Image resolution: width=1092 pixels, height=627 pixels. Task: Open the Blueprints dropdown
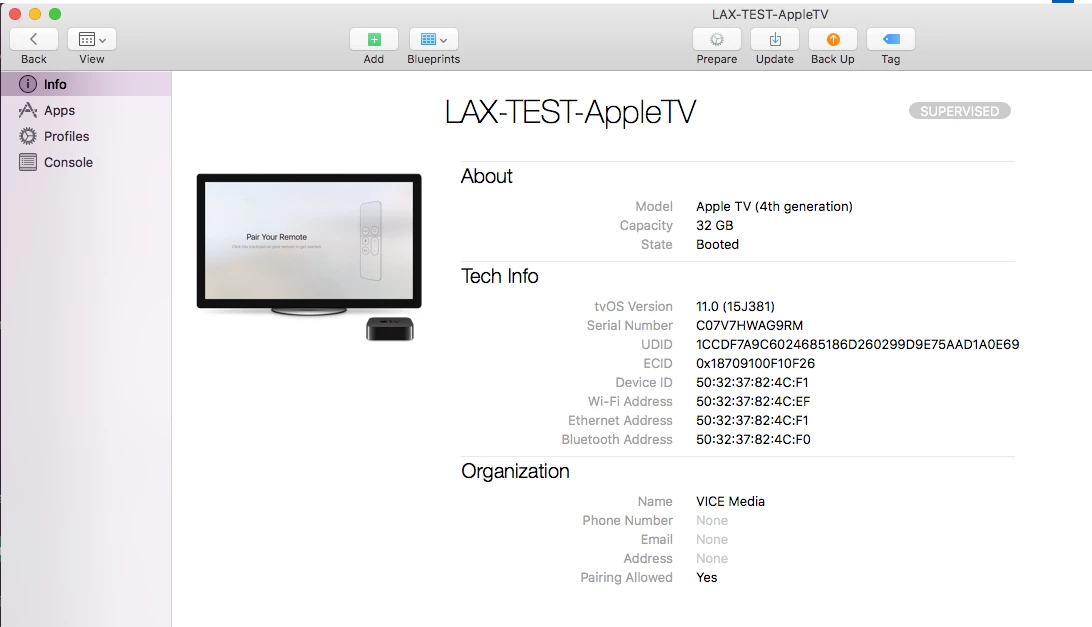click(x=433, y=39)
